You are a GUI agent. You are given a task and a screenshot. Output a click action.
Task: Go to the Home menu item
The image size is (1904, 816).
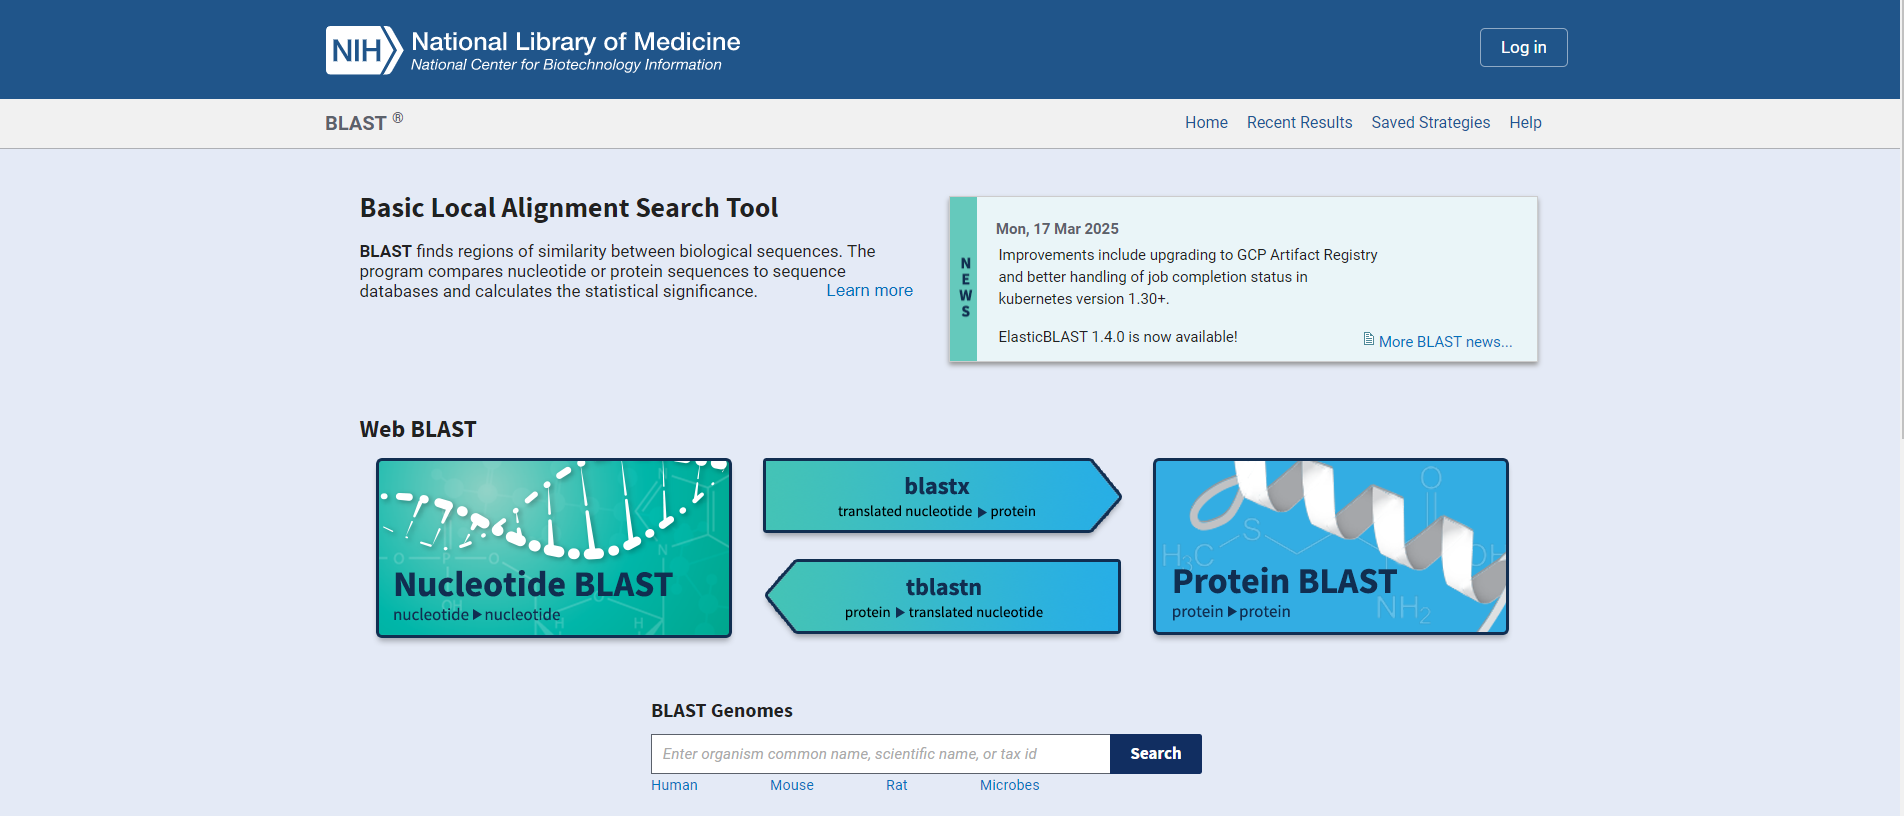[1206, 123]
